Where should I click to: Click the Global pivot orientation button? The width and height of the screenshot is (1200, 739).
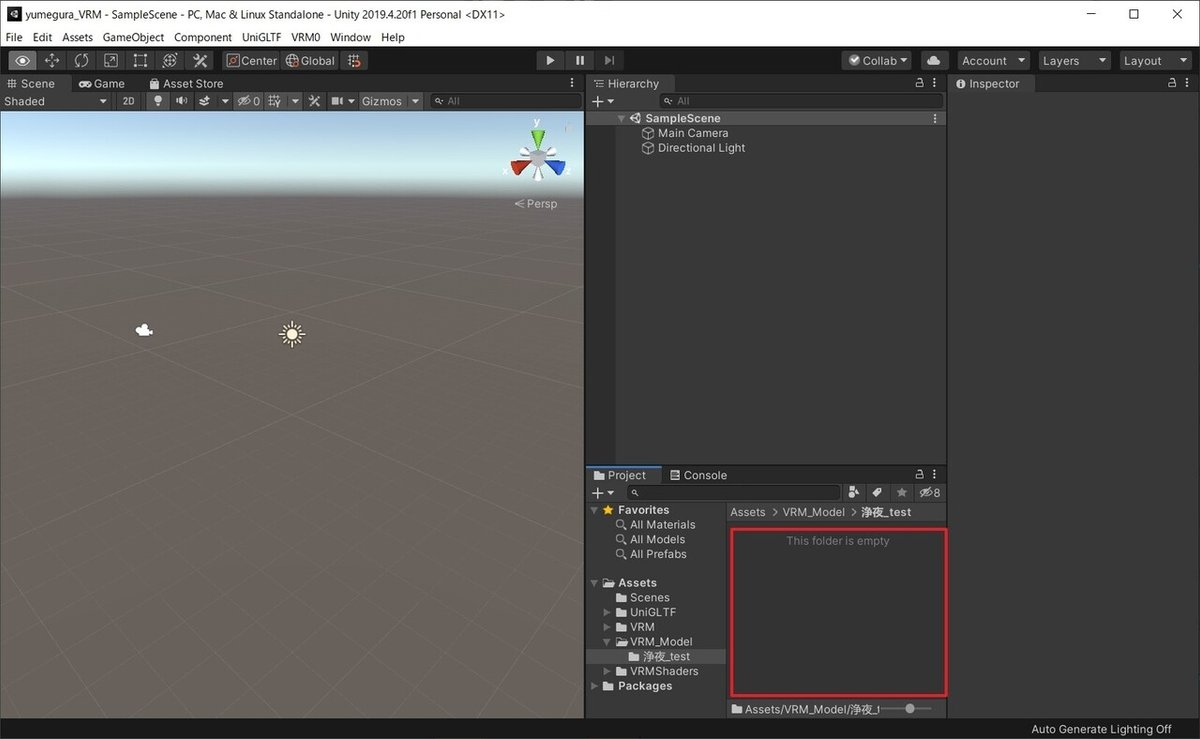tap(310, 60)
